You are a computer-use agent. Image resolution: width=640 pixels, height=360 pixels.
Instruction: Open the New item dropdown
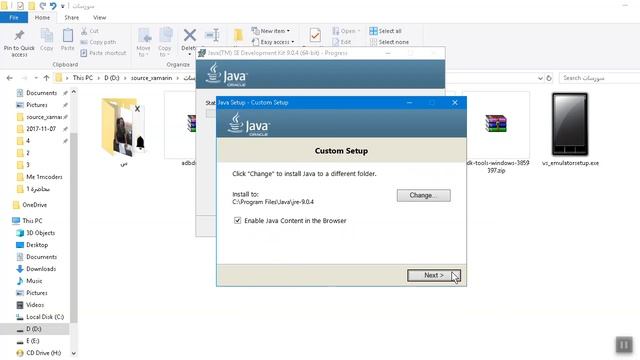(x=271, y=31)
